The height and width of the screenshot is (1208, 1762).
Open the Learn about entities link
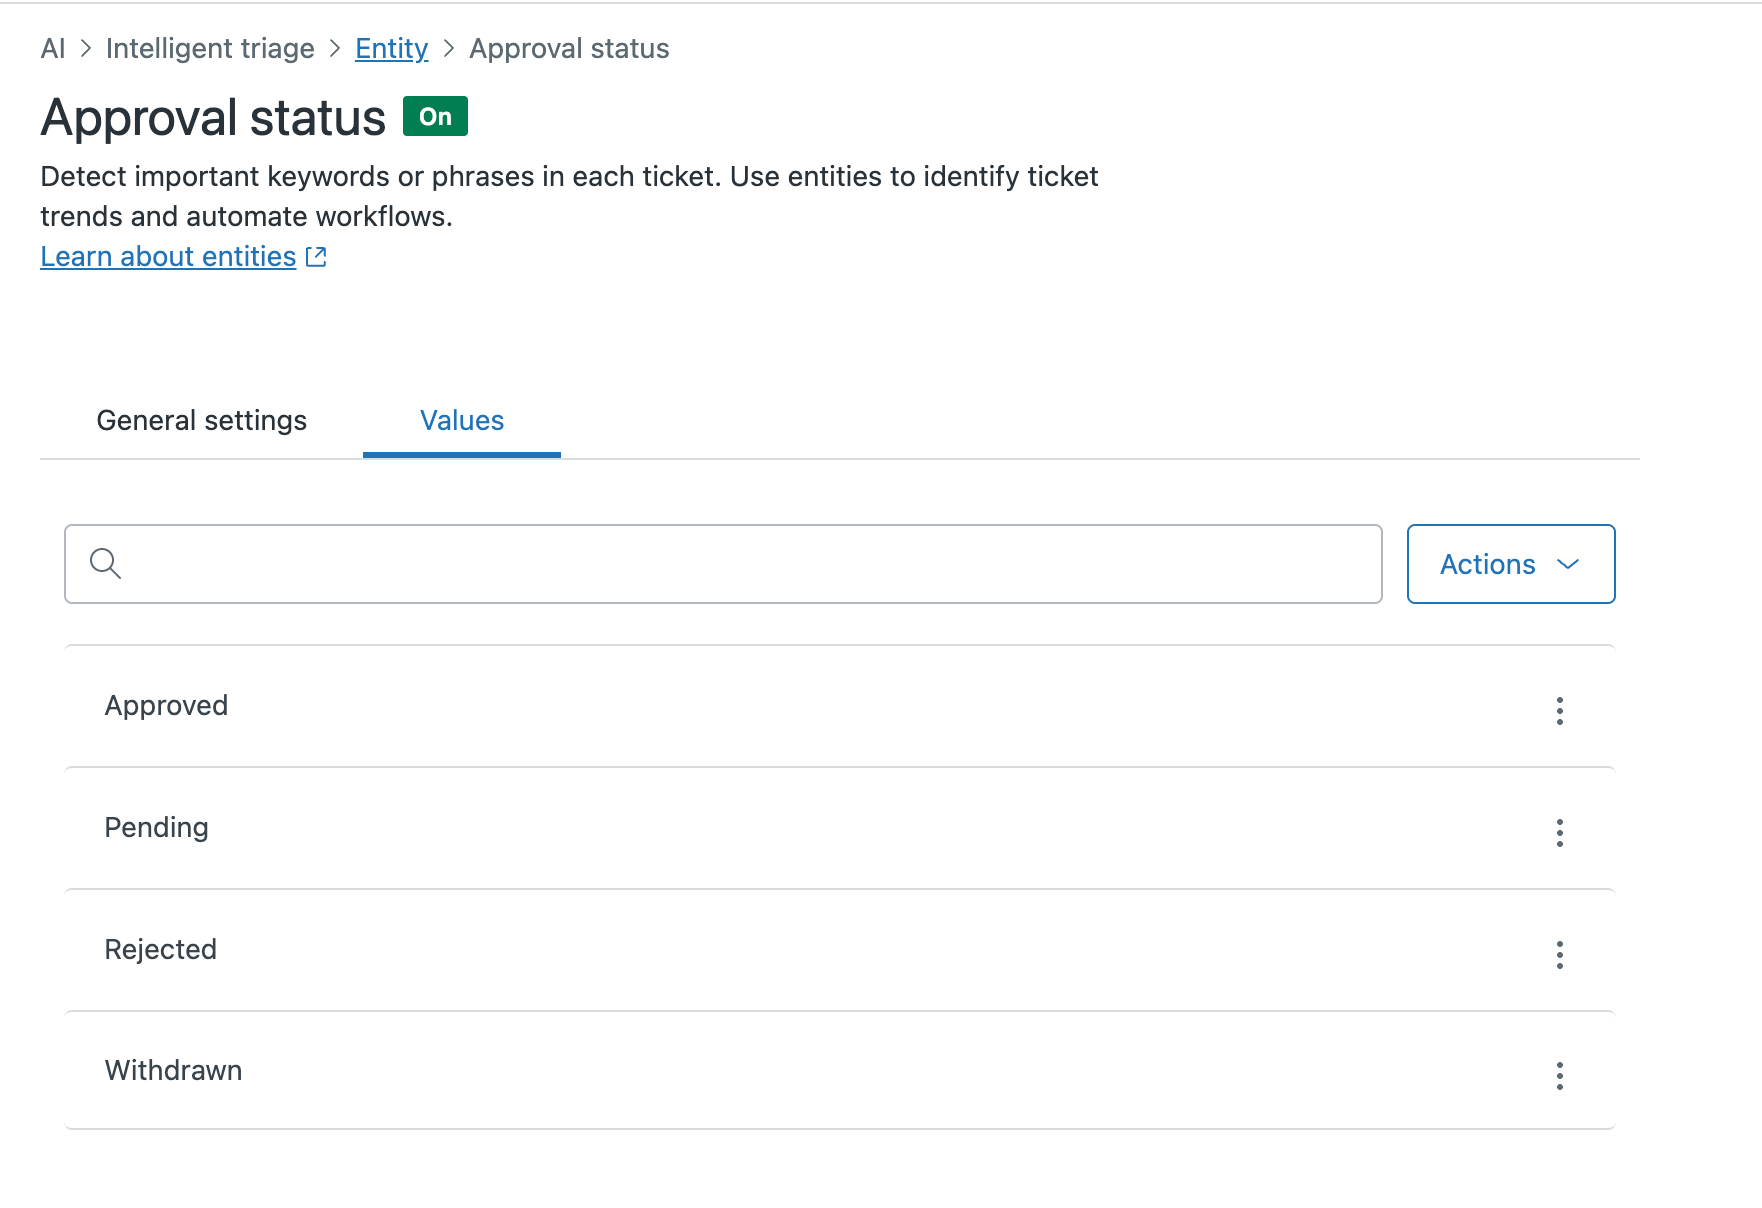point(168,257)
